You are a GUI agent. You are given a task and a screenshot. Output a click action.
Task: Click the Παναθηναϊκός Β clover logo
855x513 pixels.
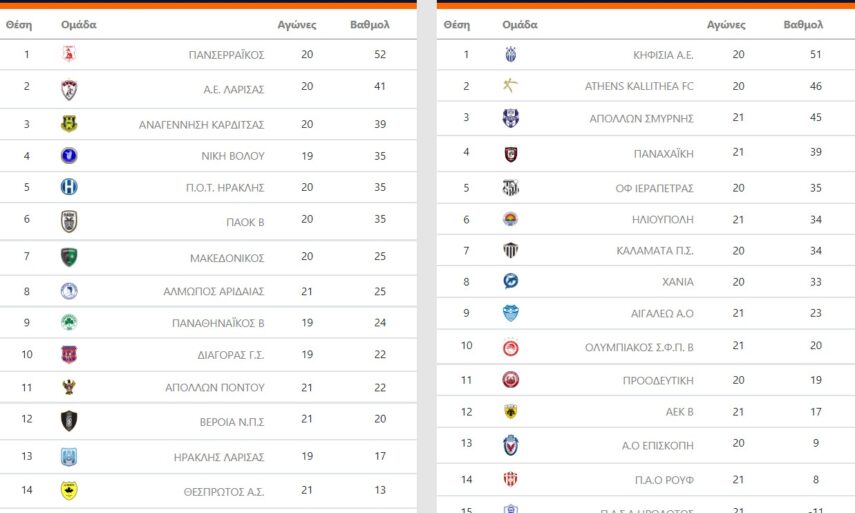69,322
